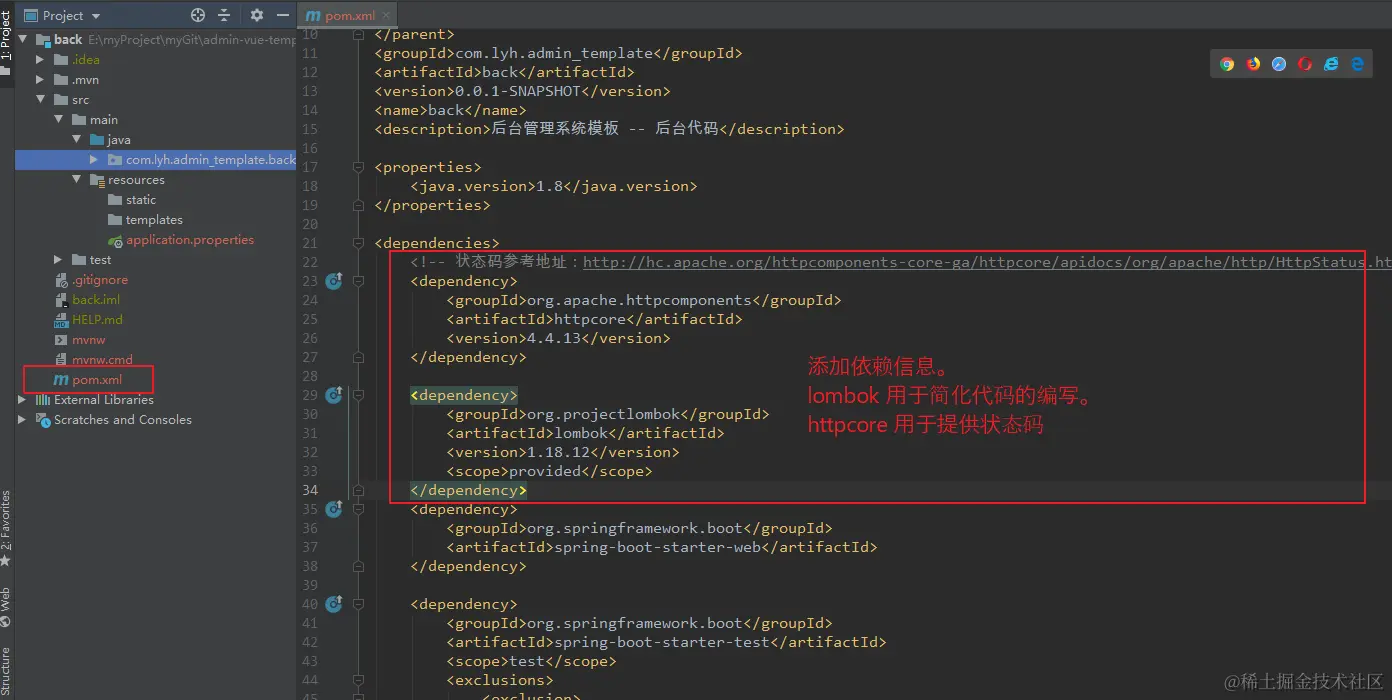Screen dimensions: 1392x700
Task: Open pom.xml in Internet Explorer icon
Action: coord(1331,64)
